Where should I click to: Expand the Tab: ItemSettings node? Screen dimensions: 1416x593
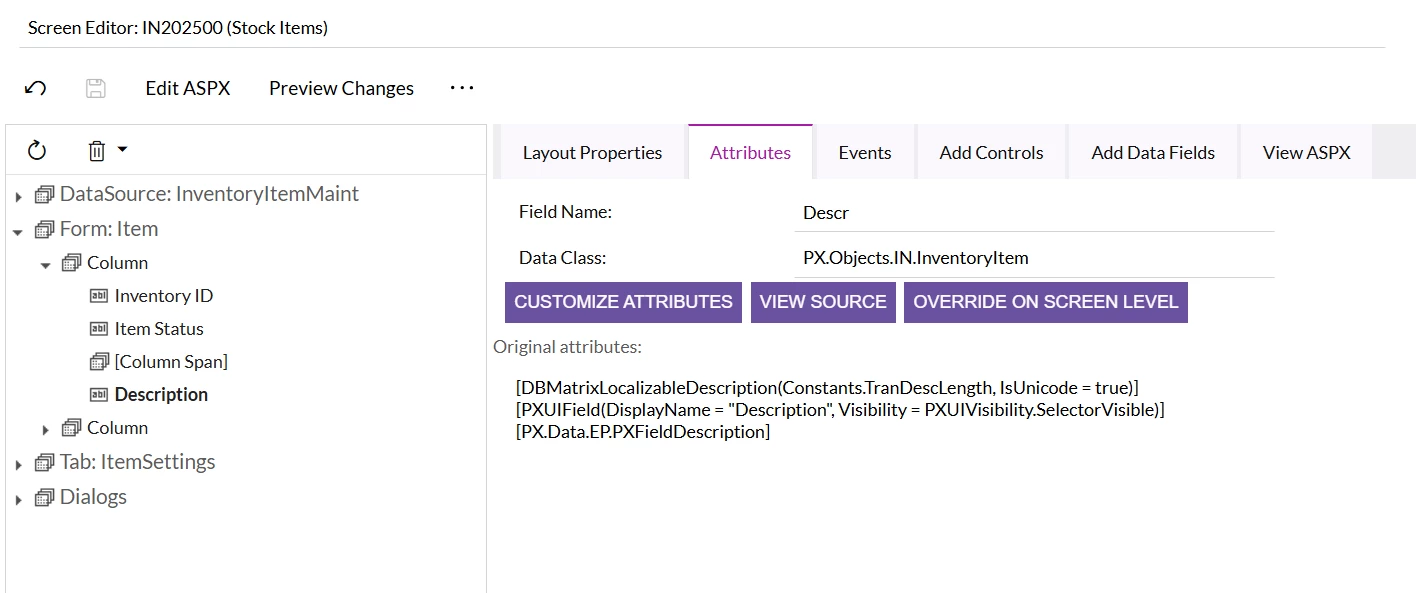tap(18, 465)
